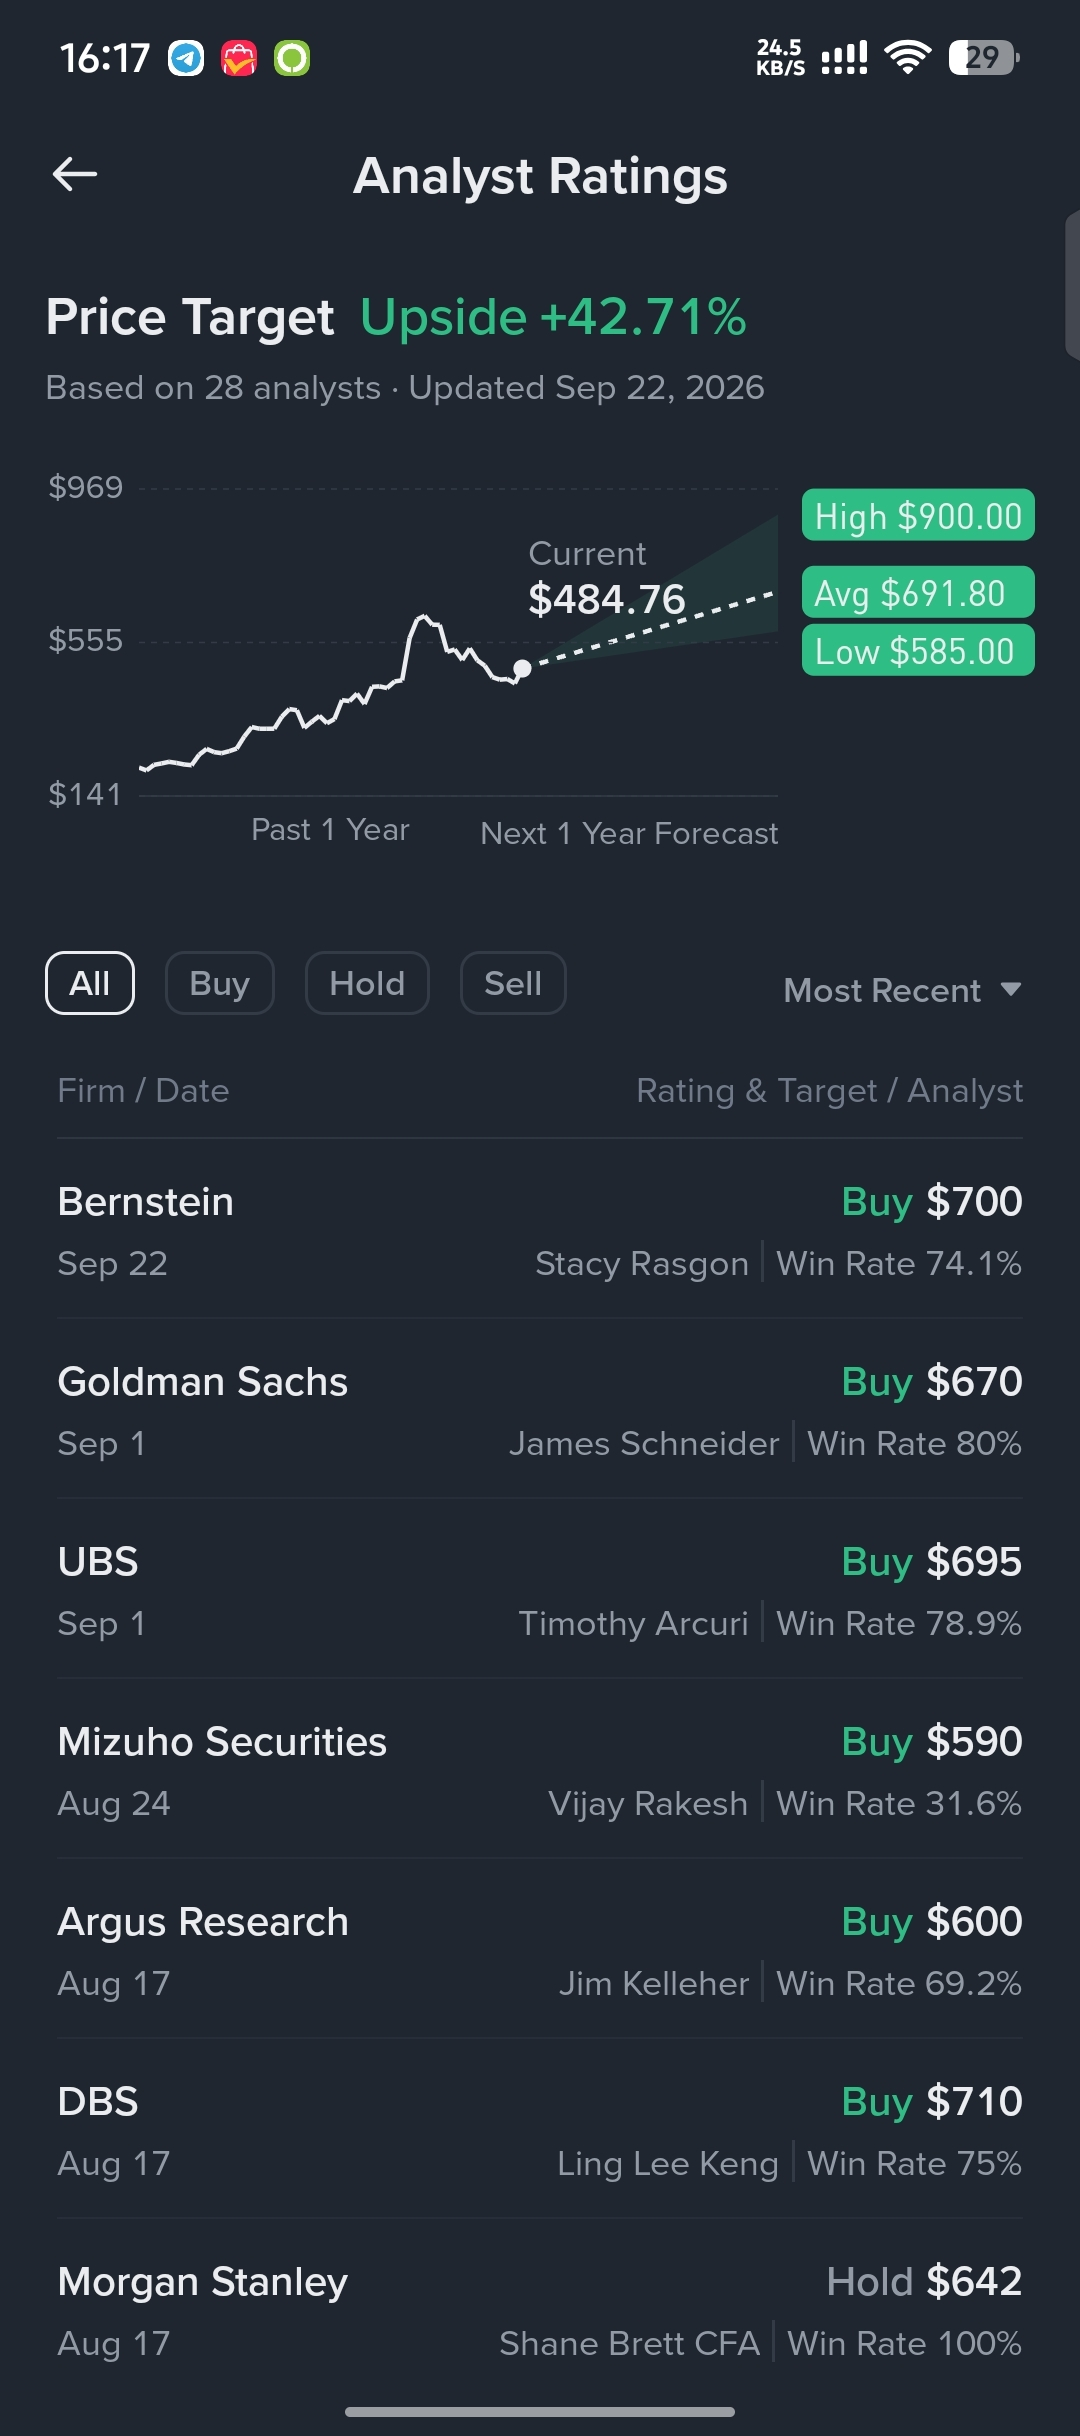Filter ratings by Buy

[220, 983]
